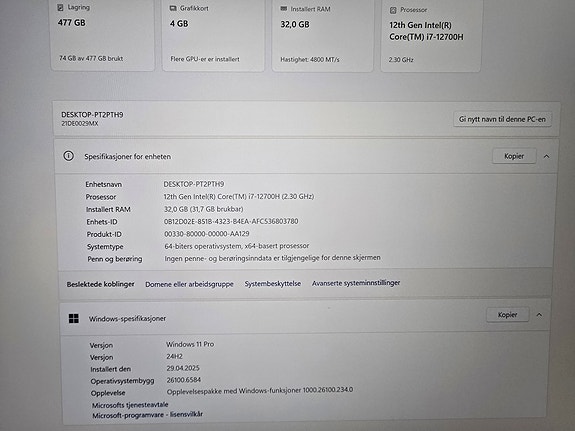Open Domene eller arbeidsgruppe link

(189, 284)
